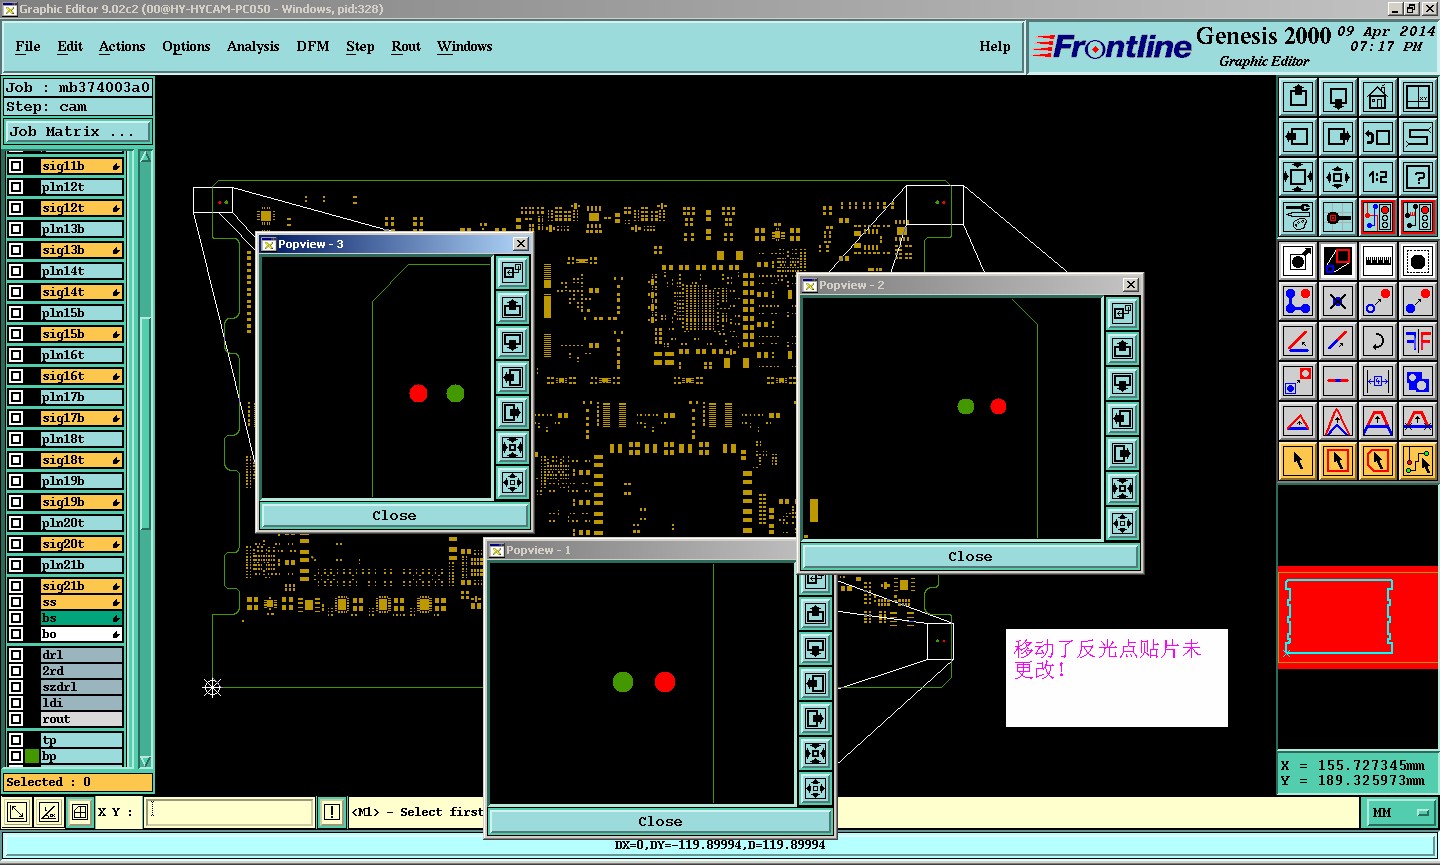
Task: Select the plain arrow pointer select icon
Action: click(x=1298, y=461)
